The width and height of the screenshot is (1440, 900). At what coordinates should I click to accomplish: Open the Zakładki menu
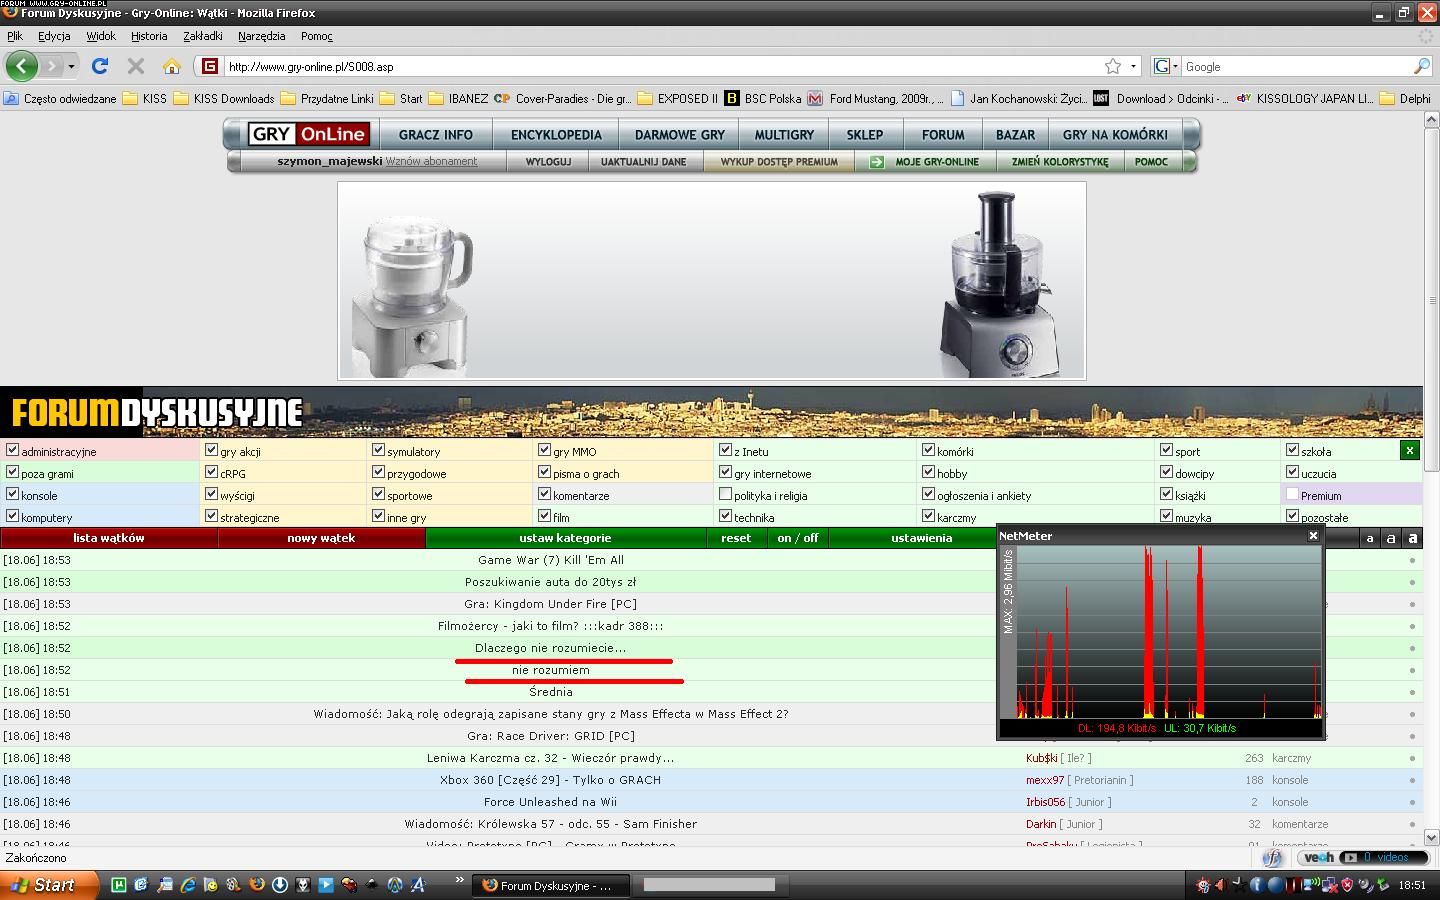[202, 36]
